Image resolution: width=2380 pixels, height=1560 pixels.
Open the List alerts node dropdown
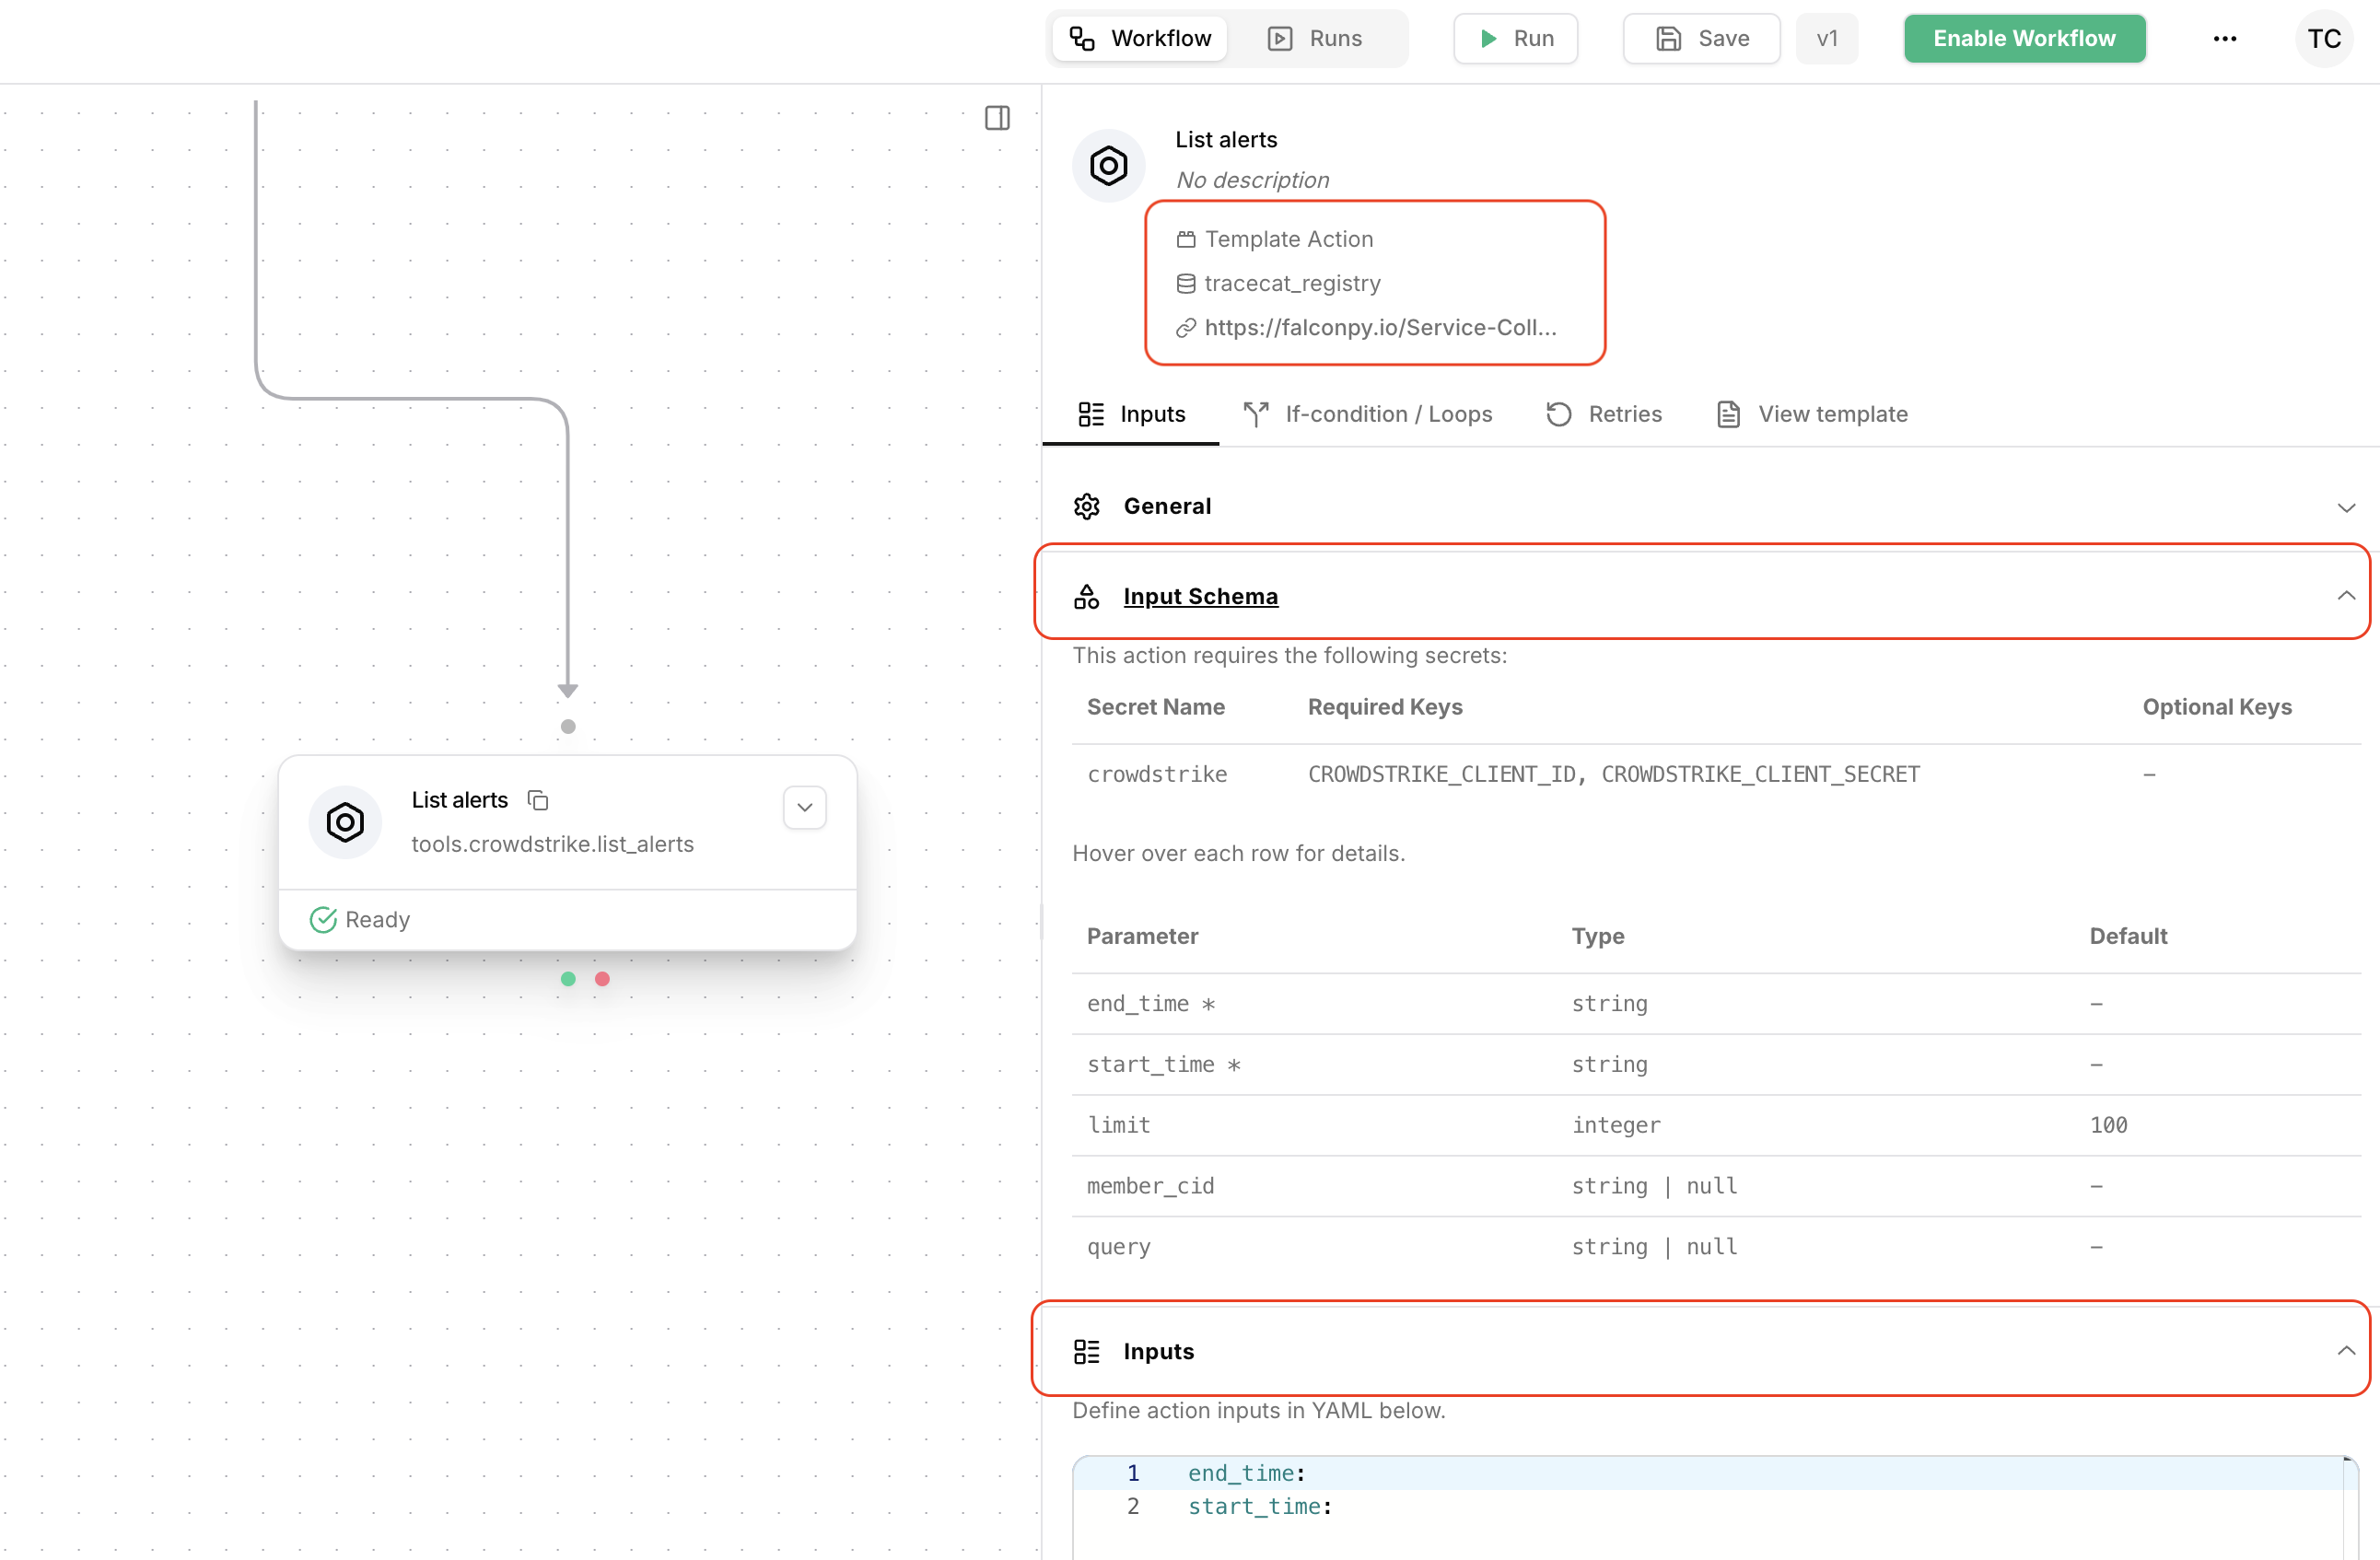pos(804,808)
